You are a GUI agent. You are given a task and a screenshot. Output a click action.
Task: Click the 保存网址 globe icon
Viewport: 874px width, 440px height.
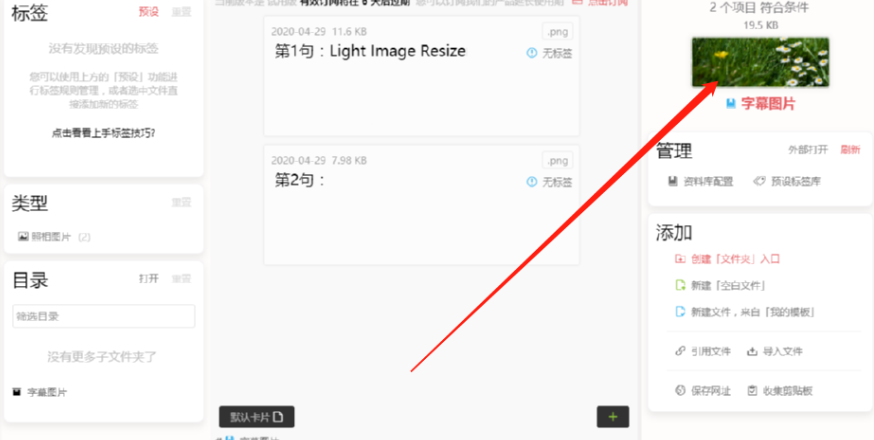679,390
